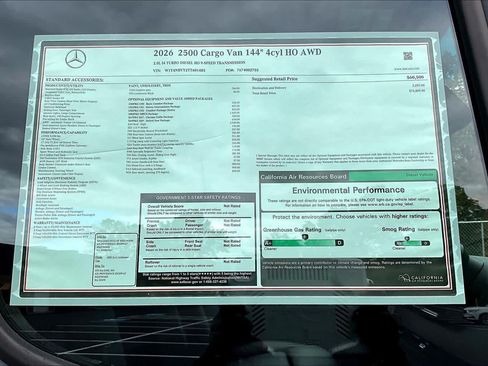Tap the QR code on the sticker

(x=408, y=56)
